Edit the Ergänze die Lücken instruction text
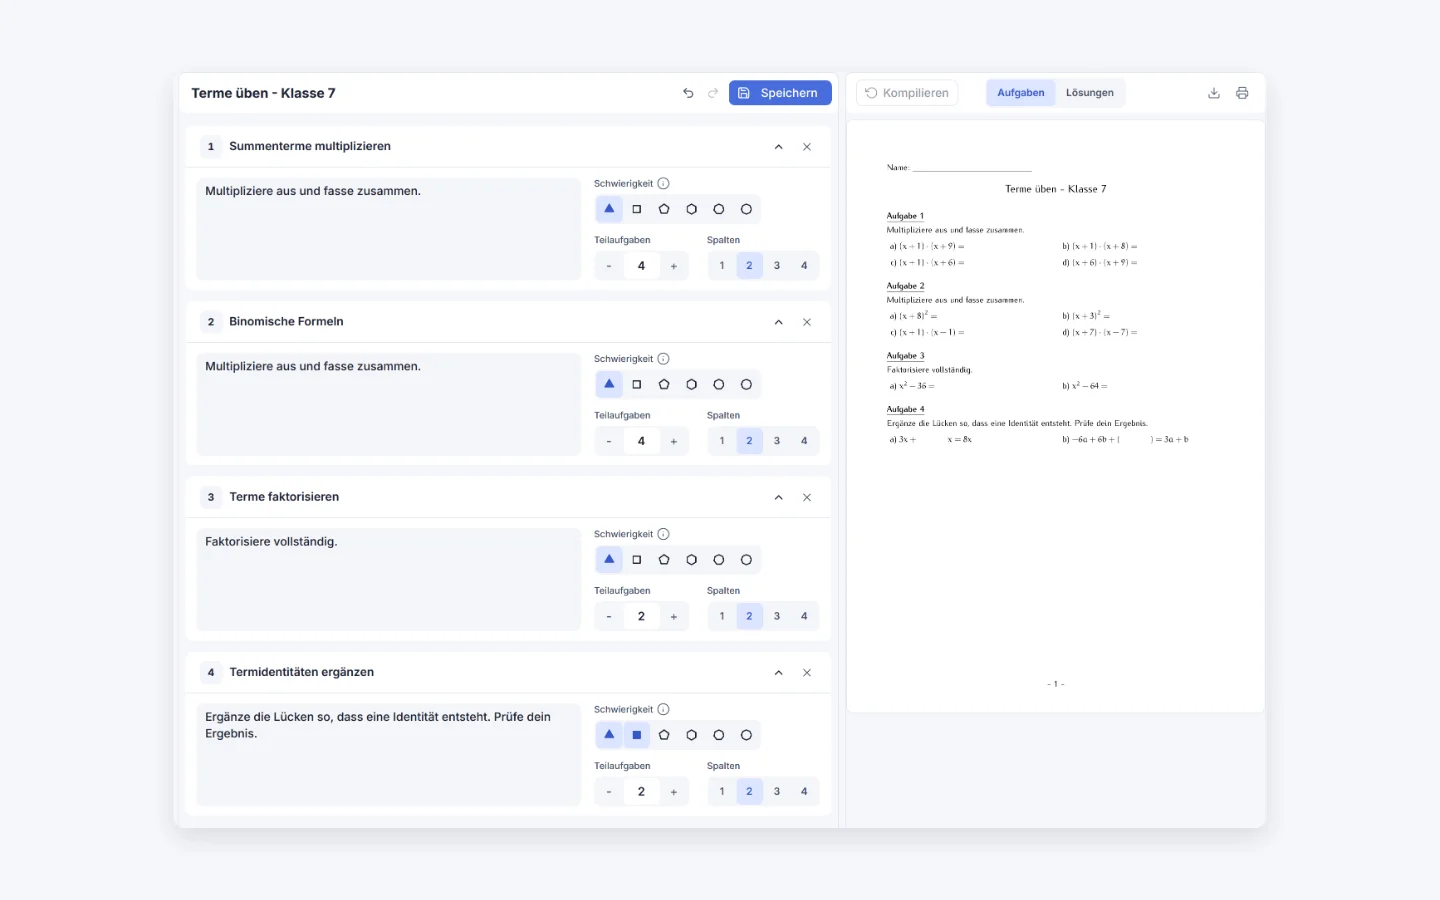 click(x=389, y=755)
